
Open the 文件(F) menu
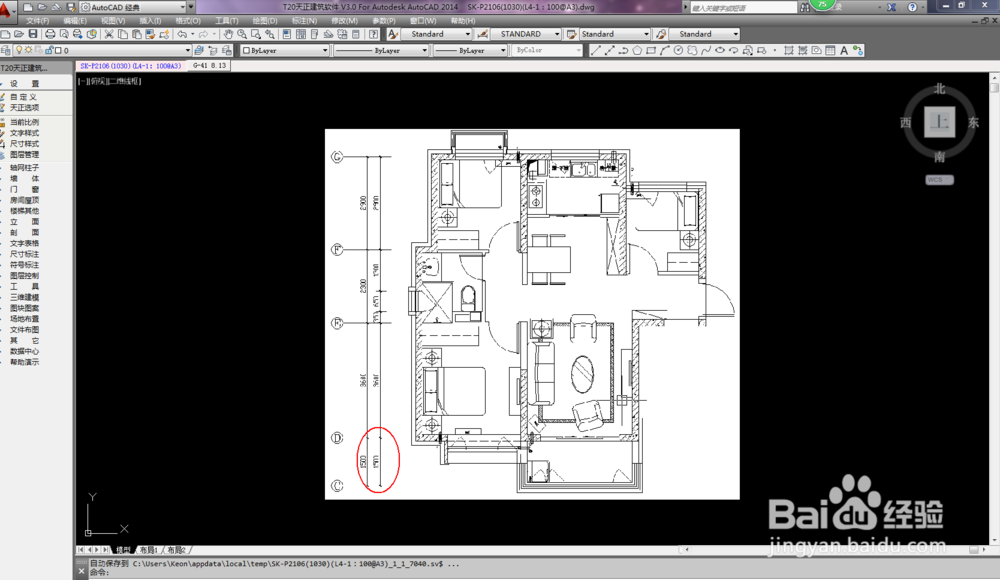click(x=37, y=20)
